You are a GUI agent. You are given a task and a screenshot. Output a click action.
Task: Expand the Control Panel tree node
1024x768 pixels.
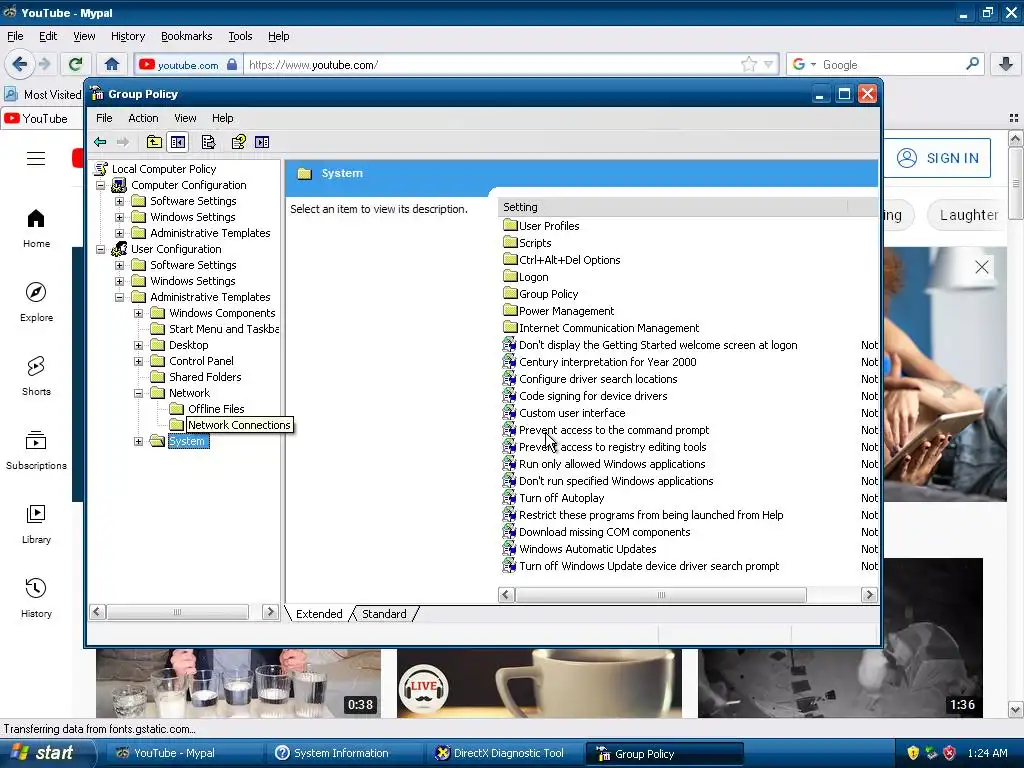click(x=138, y=361)
